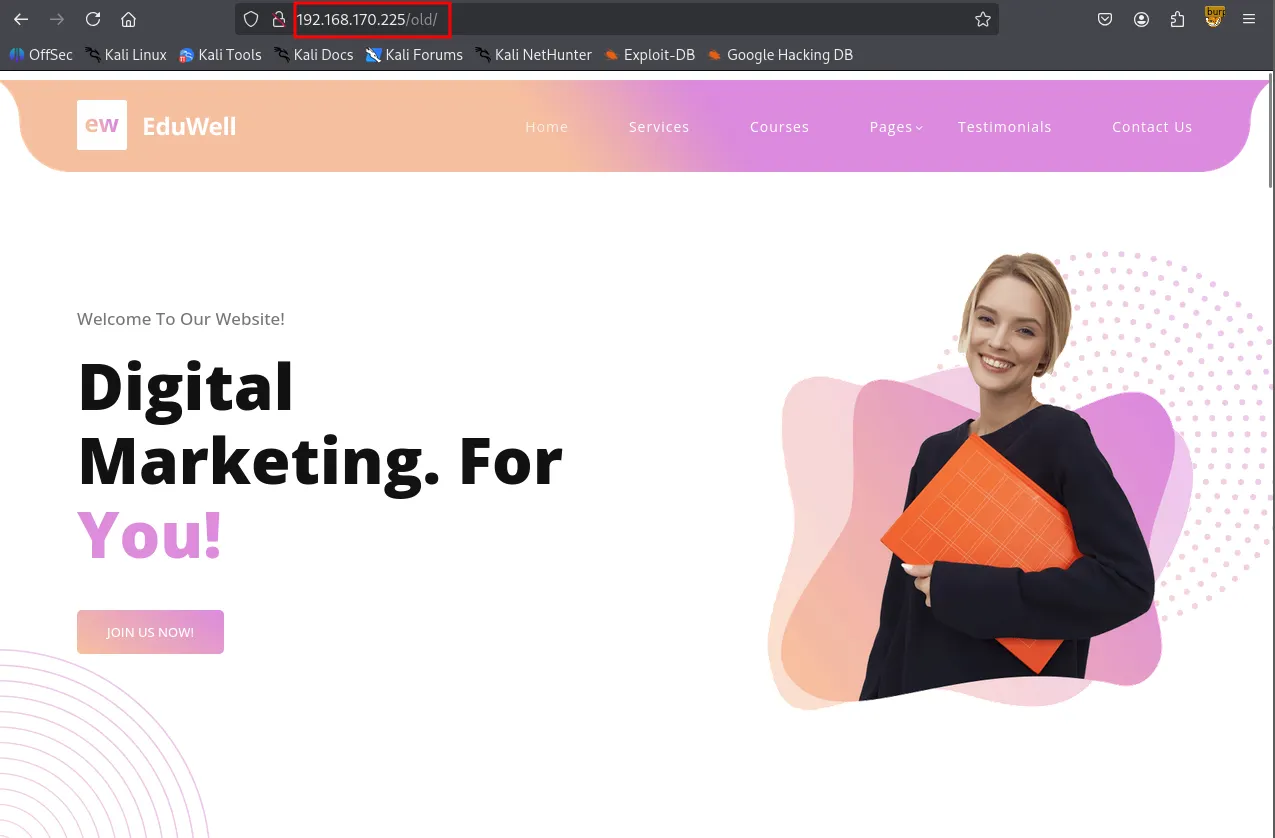
Task: Open the Firefox account icon
Action: tap(1141, 19)
